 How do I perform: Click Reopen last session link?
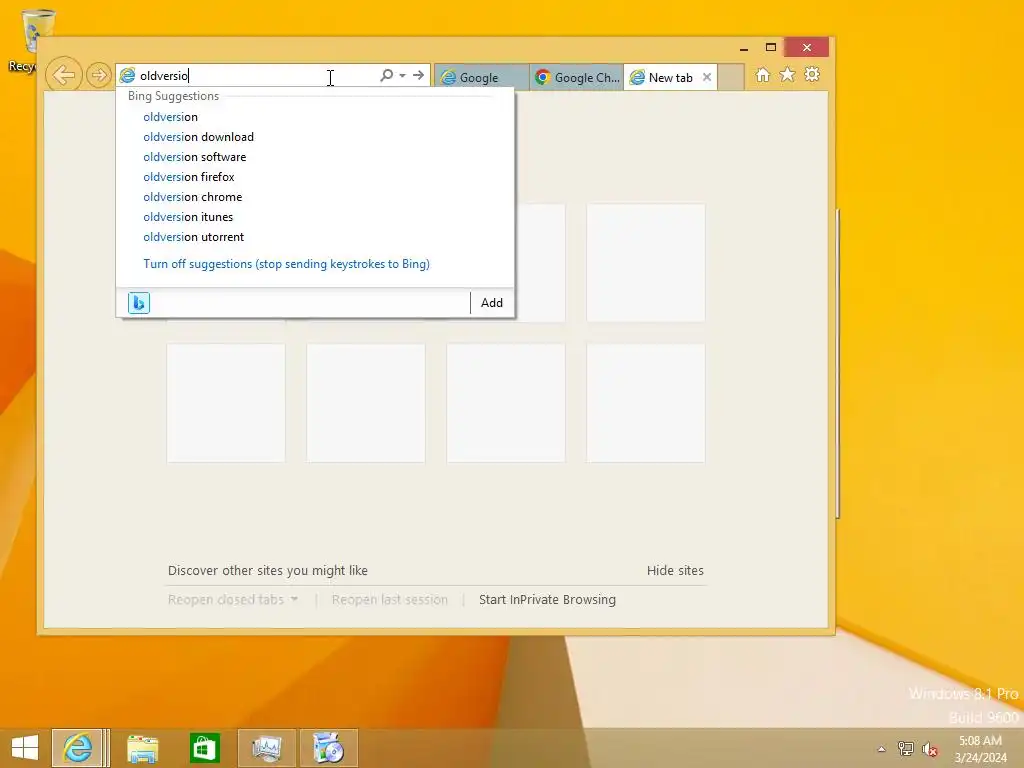[390, 600]
